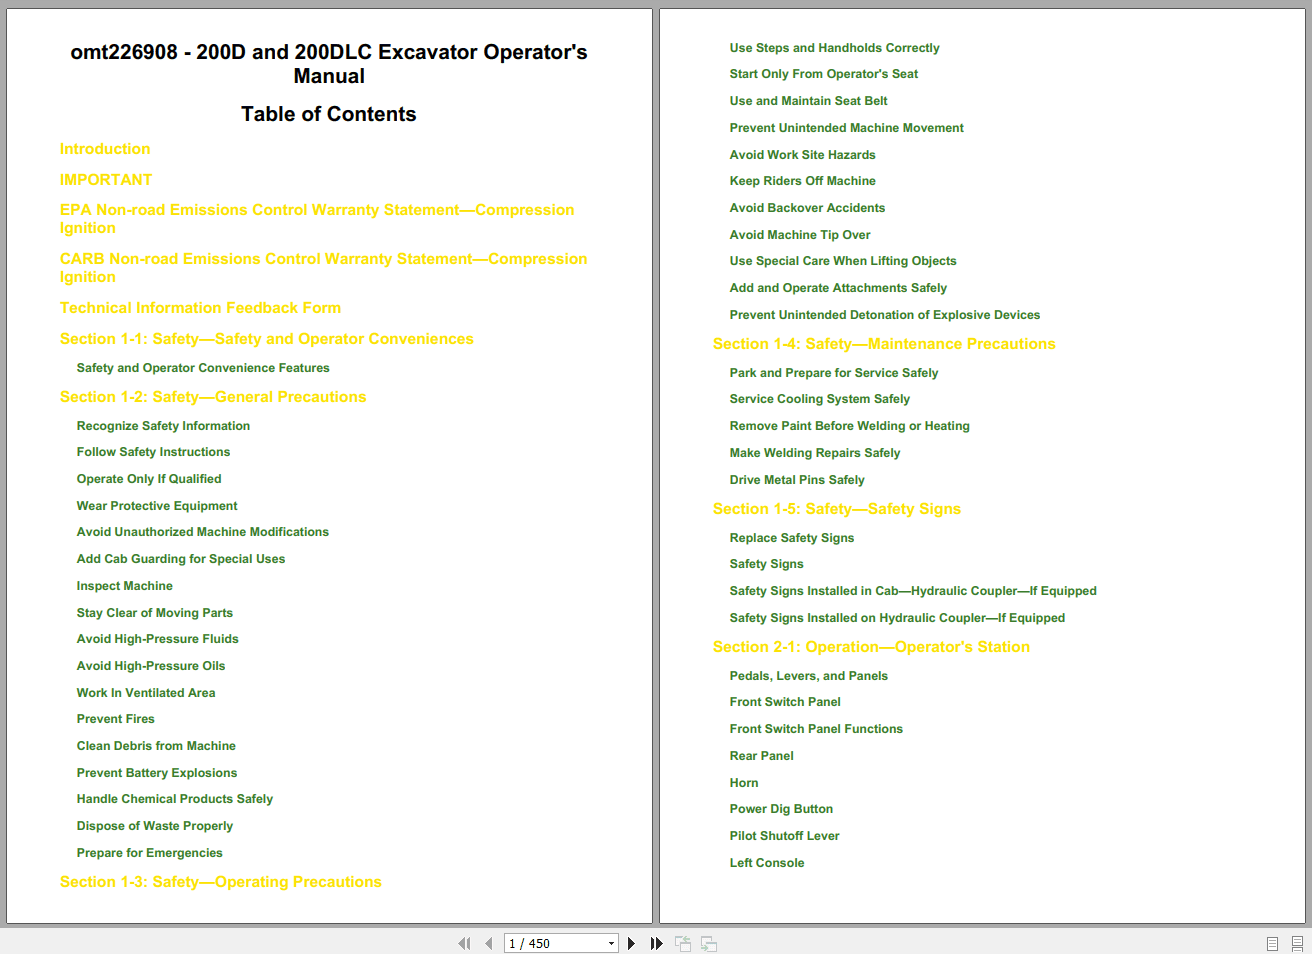
Task: Open EPA Non-road Emissions Control Warranty link
Action: pyautogui.click(x=317, y=219)
